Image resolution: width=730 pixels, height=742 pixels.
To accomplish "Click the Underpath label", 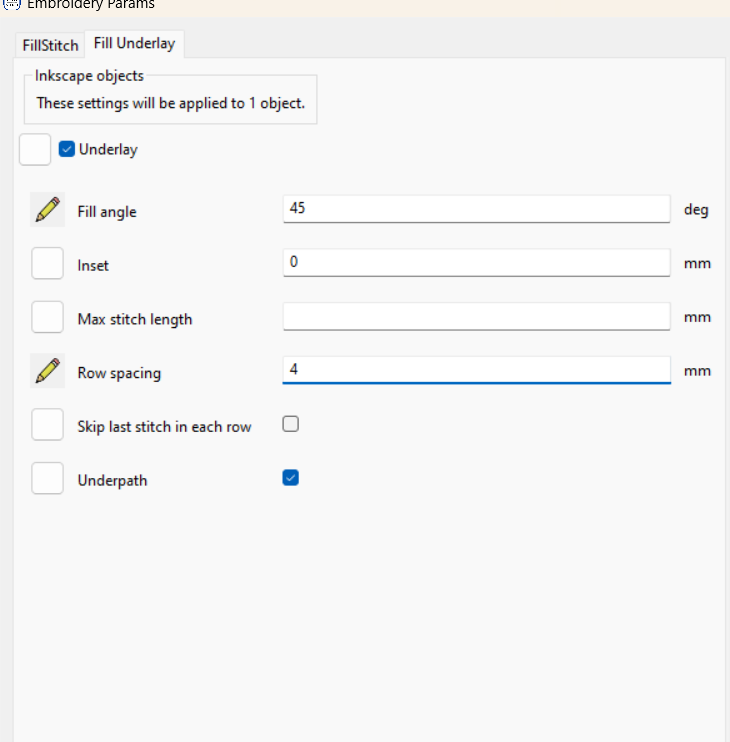I will [112, 481].
